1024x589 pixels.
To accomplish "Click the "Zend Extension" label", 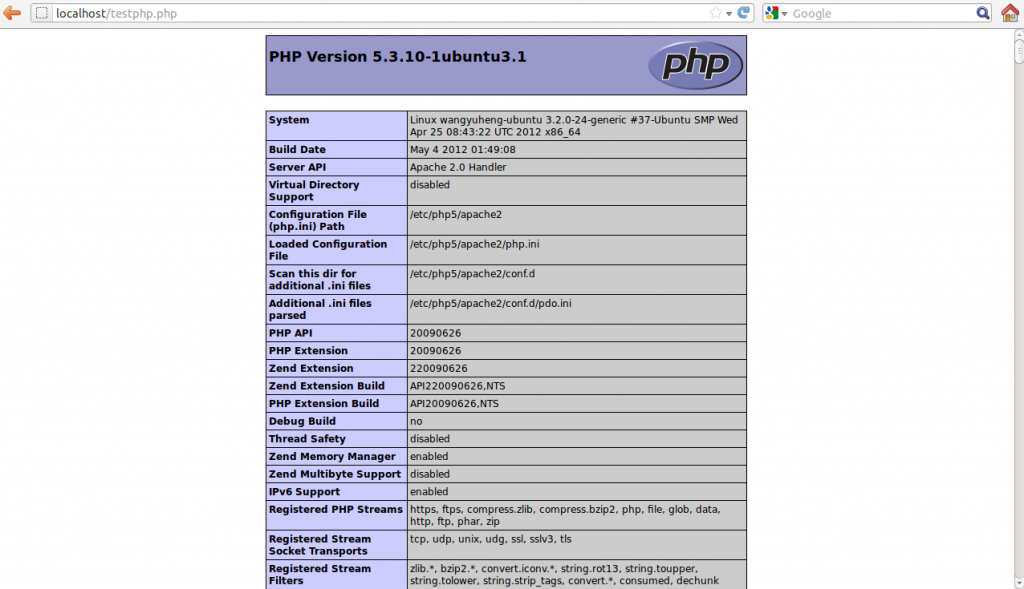I will click(311, 368).
